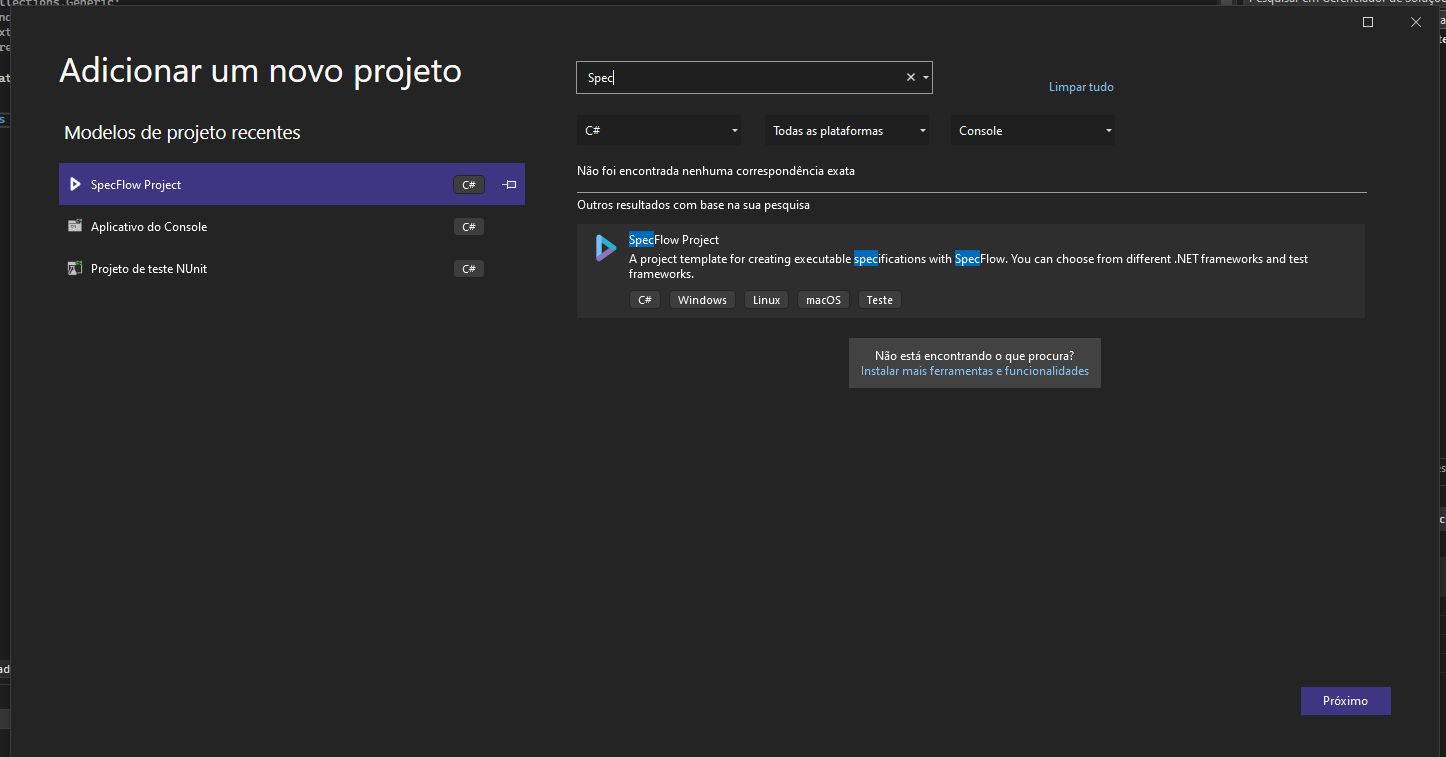Click C# badge on Projeto de teste NUnit row
Viewport: 1446px width, 757px height.
click(469, 269)
